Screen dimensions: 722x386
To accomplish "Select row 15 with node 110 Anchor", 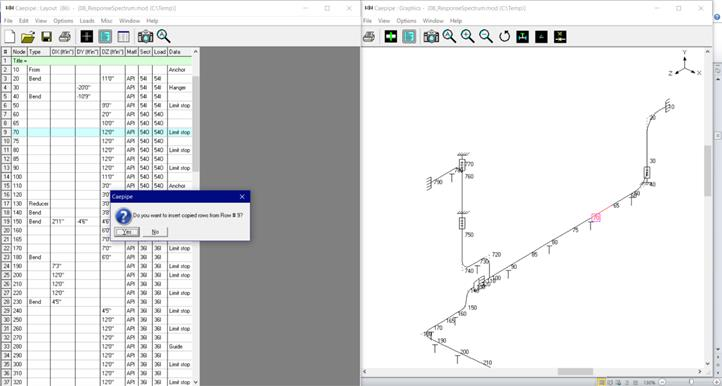I will (x=98, y=186).
